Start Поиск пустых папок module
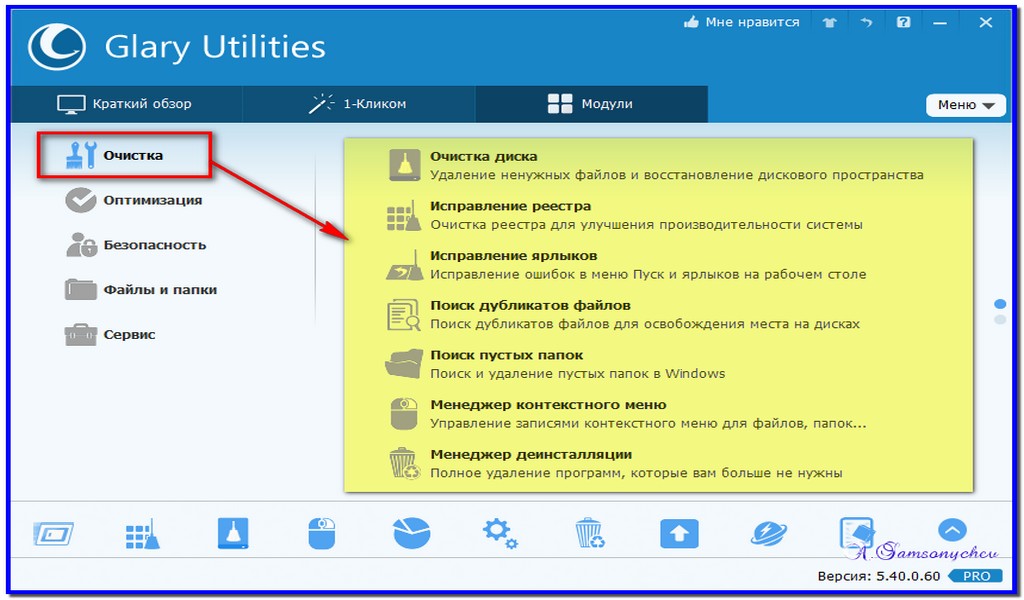 pyautogui.click(x=556, y=364)
